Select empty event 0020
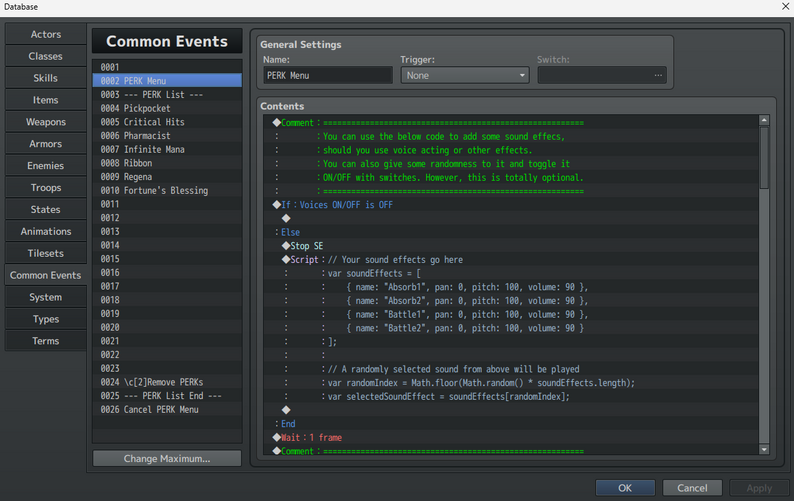Screen dimensions: 794x501 click(x=167, y=327)
